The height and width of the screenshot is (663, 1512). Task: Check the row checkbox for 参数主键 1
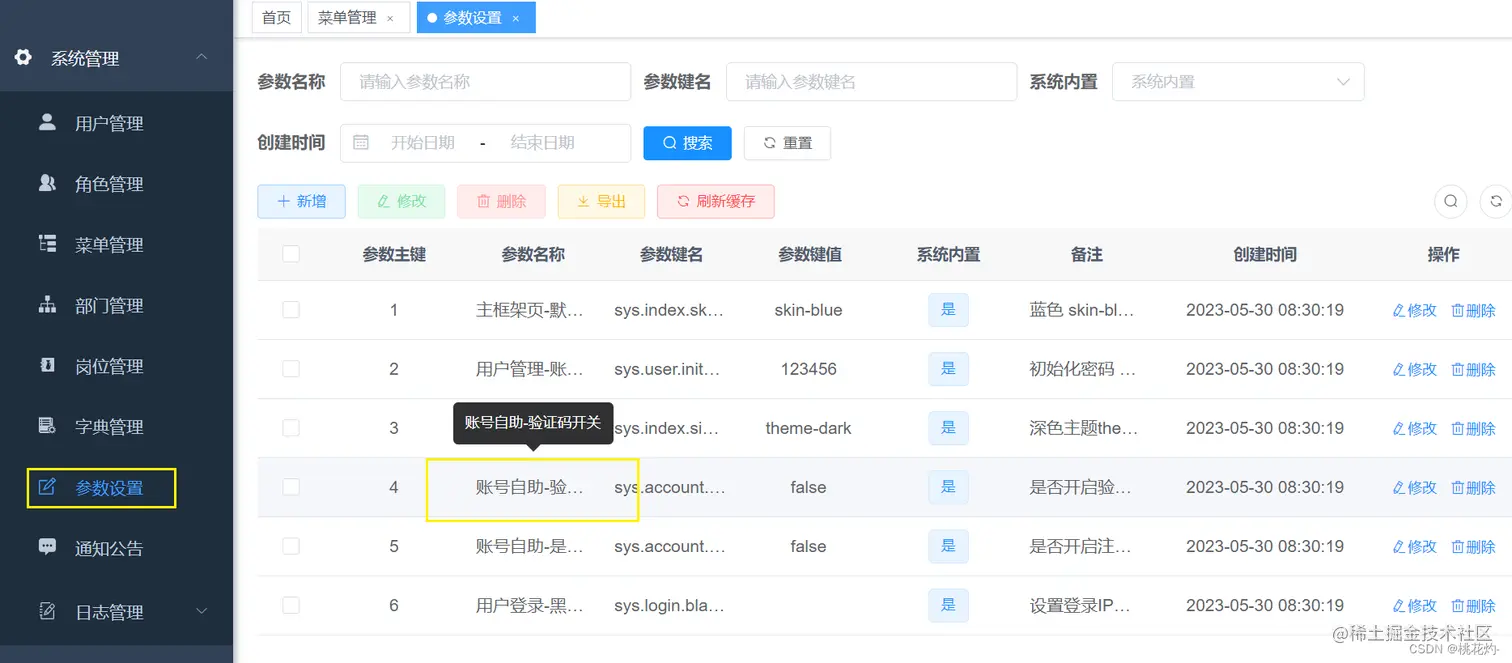click(291, 310)
